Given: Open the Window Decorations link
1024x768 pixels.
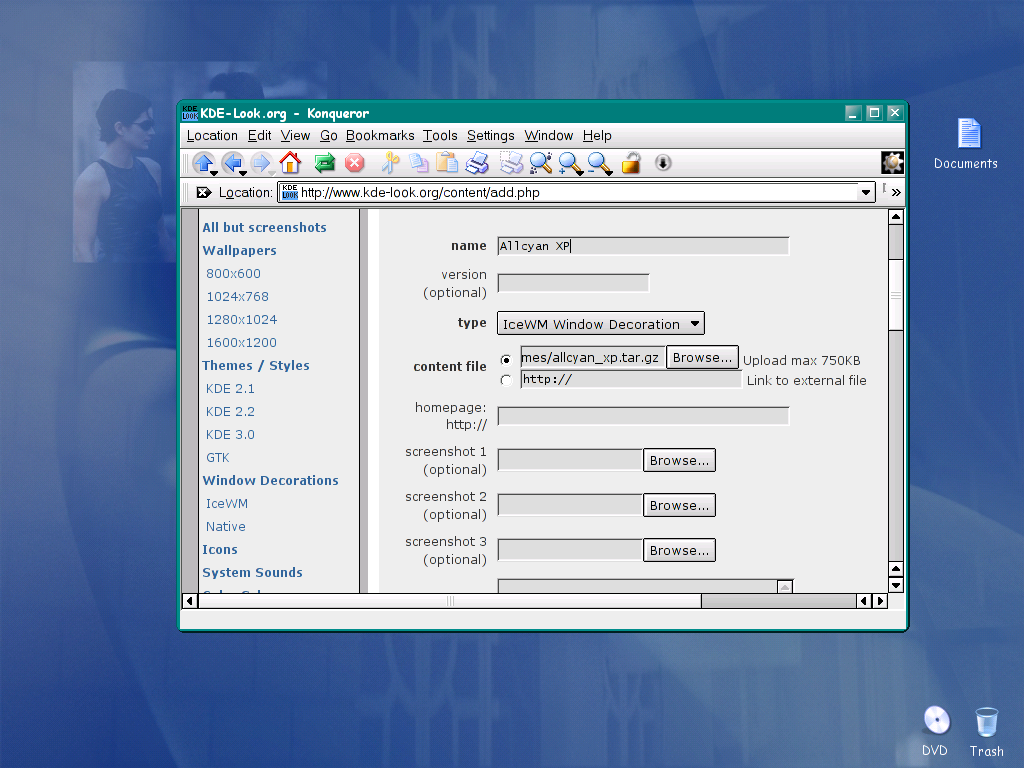Looking at the screenshot, I should click(270, 481).
